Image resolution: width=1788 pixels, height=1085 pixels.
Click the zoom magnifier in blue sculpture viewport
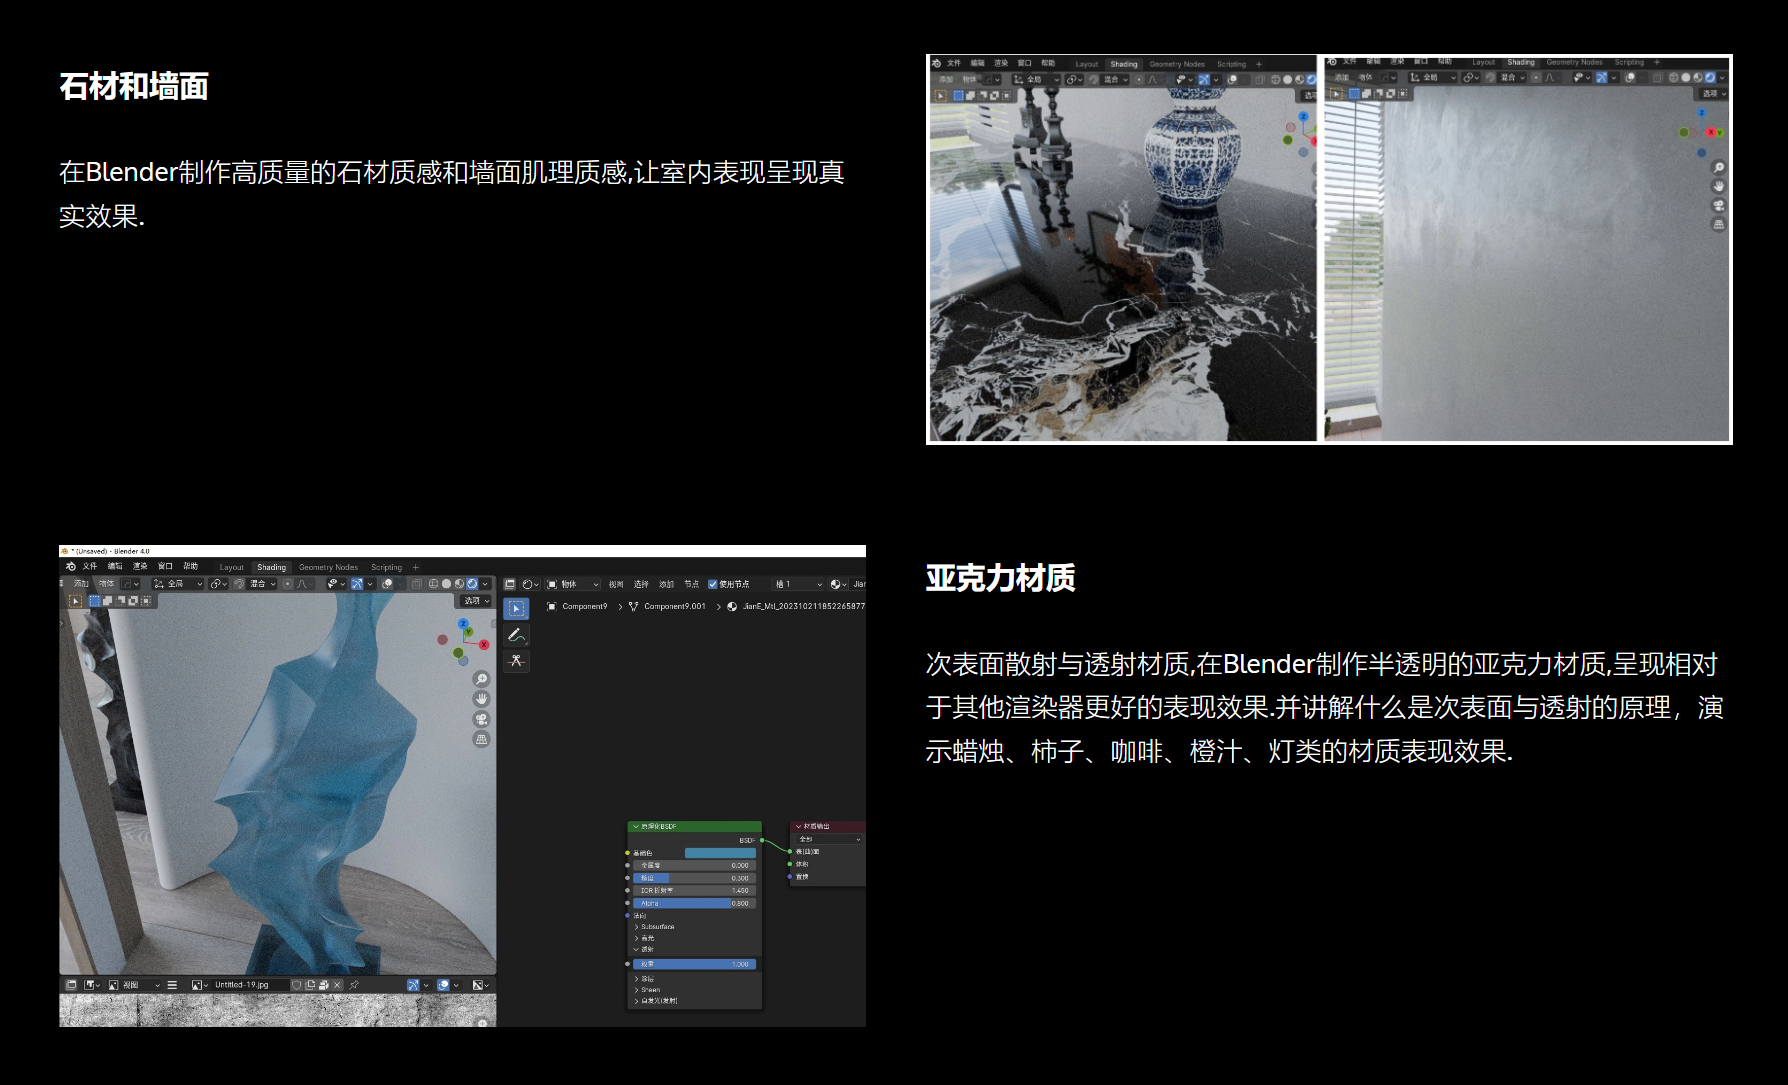coord(481,679)
